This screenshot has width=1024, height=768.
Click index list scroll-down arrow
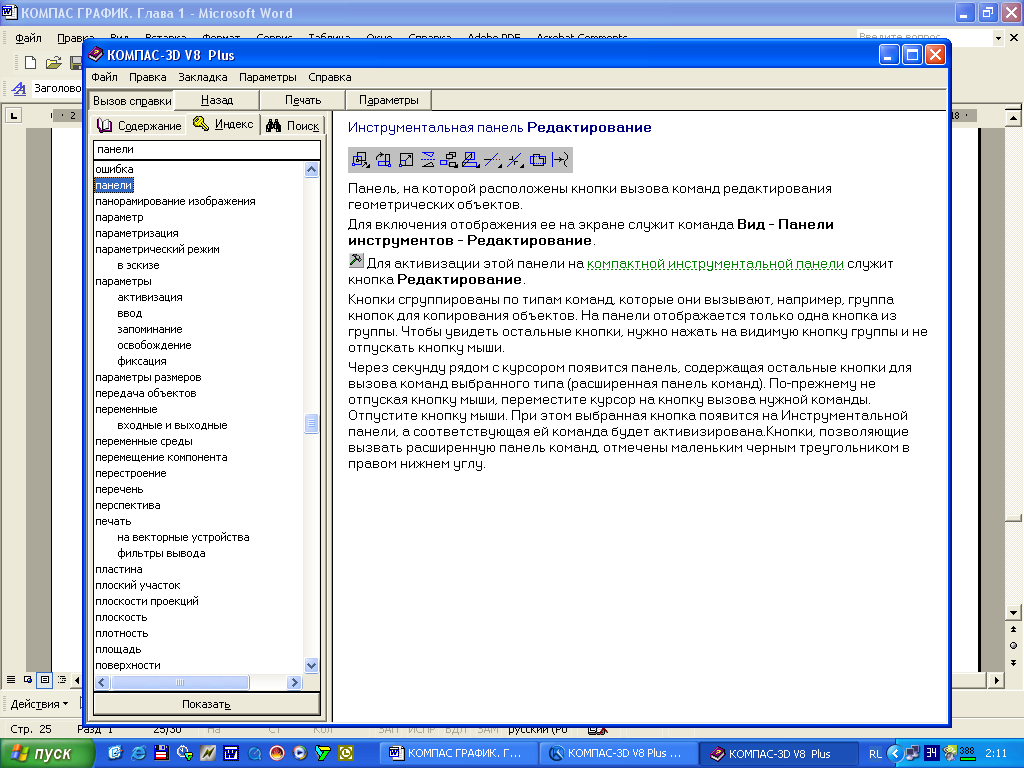click(312, 665)
